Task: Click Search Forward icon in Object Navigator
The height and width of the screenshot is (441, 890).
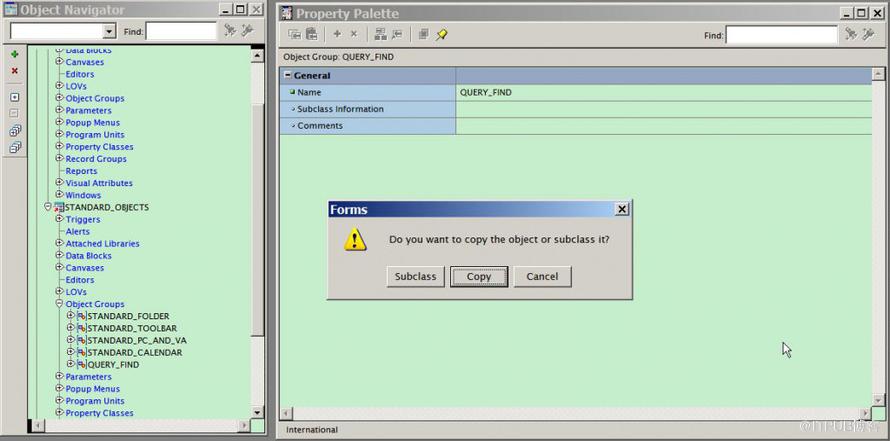Action: pyautogui.click(x=230, y=31)
